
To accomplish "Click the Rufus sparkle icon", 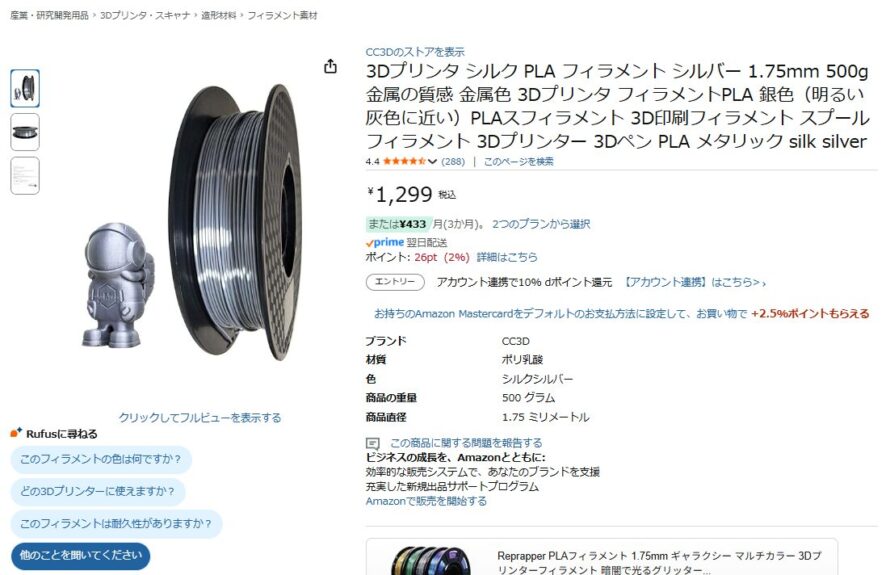I will pos(16,433).
